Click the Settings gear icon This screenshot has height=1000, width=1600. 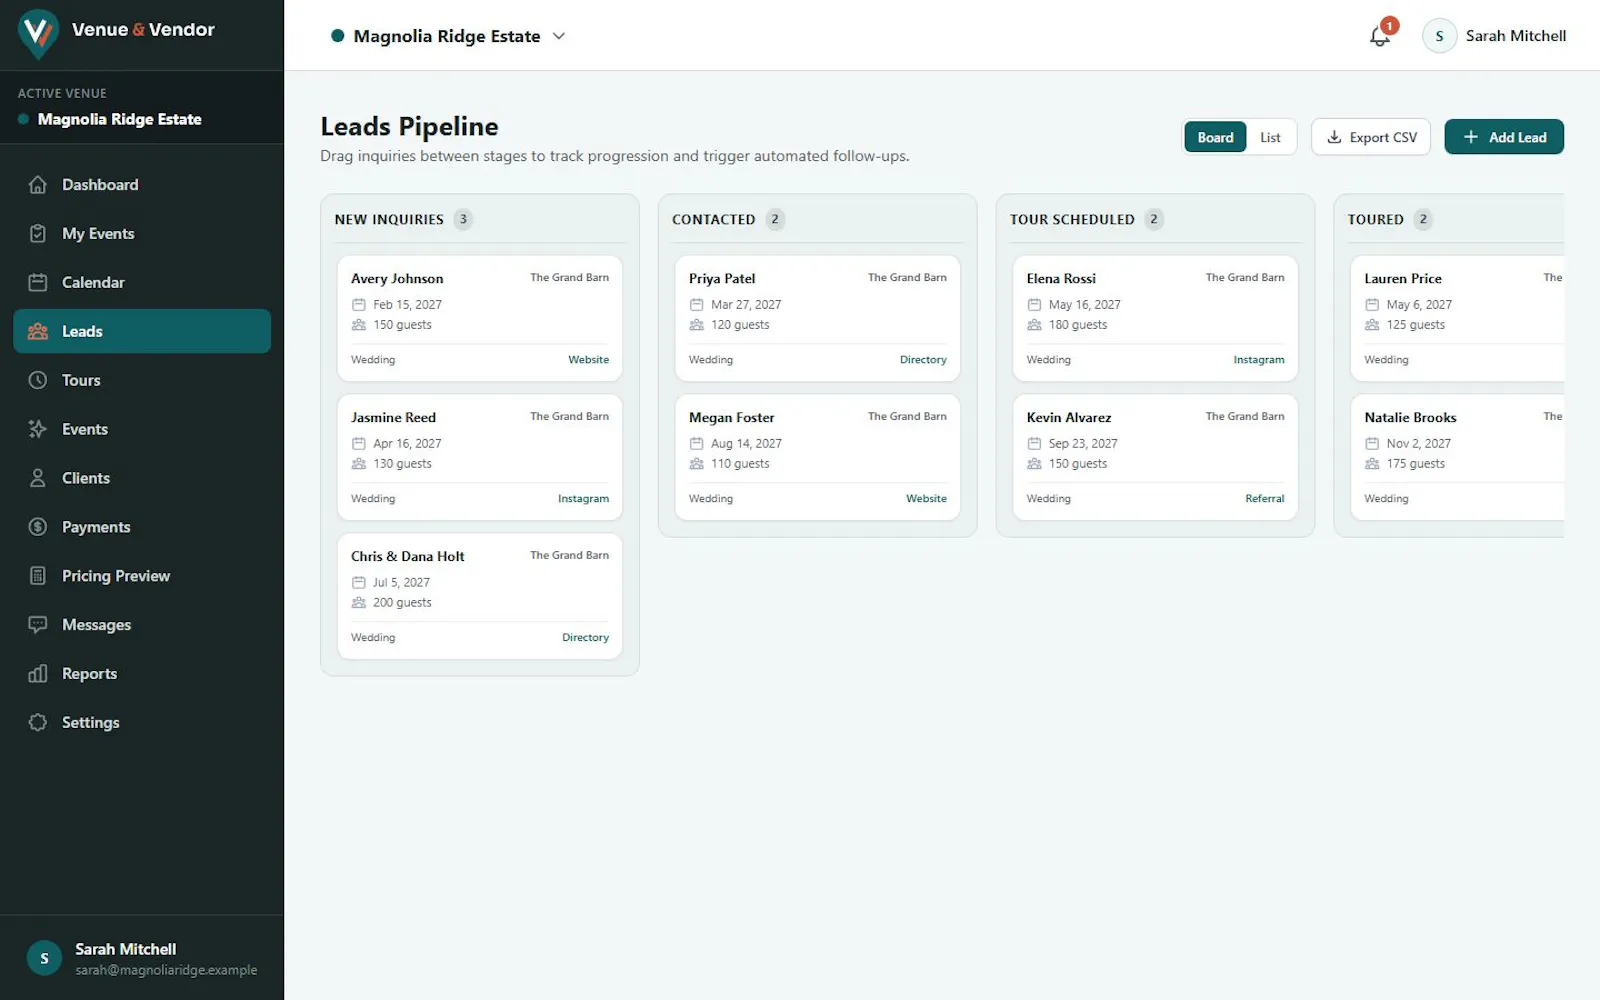pyautogui.click(x=38, y=724)
